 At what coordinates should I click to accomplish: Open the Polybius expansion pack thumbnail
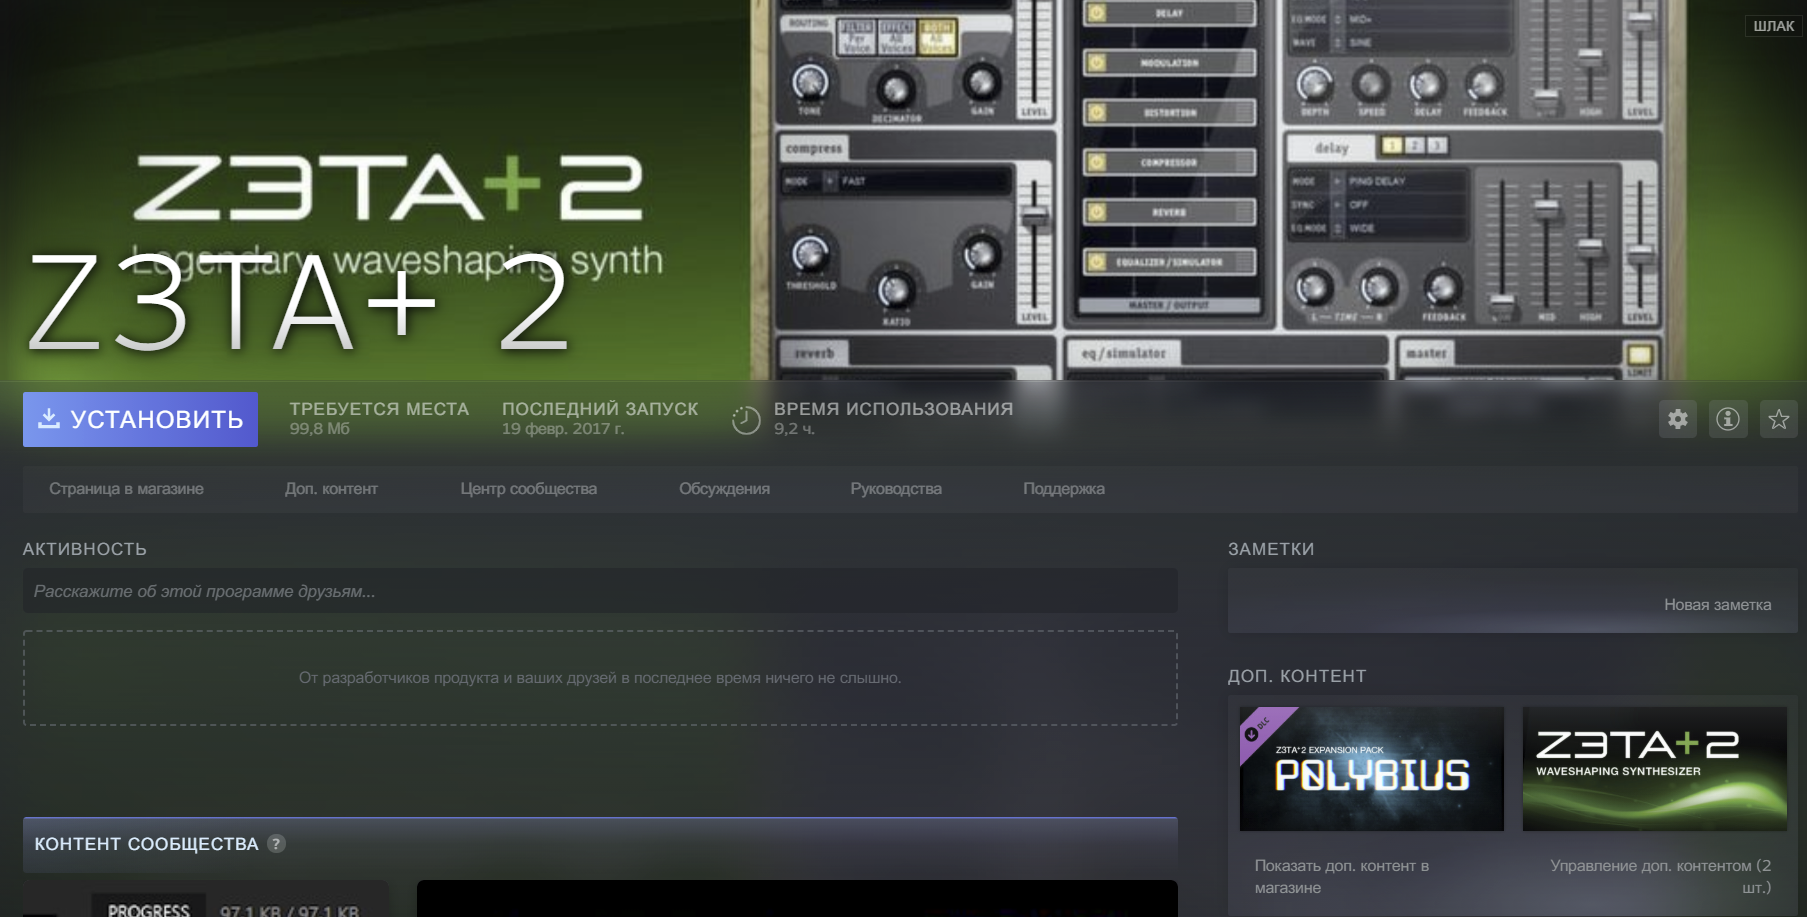tap(1372, 769)
